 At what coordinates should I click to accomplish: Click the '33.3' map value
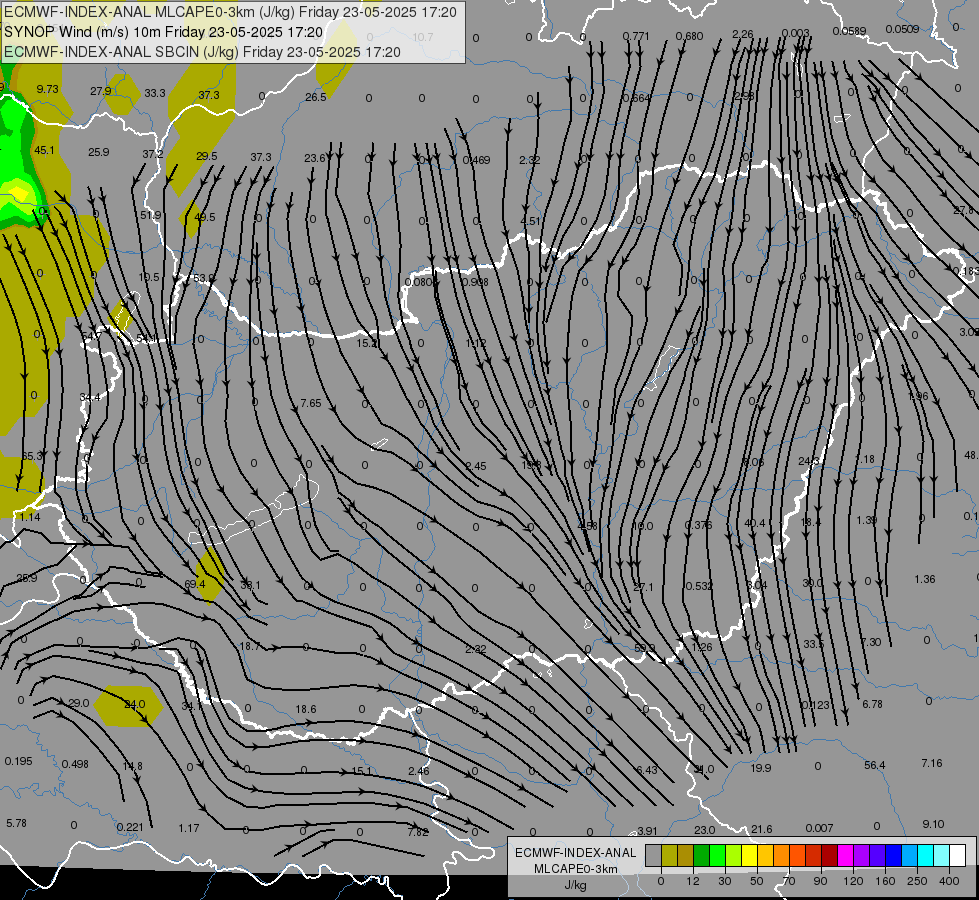[155, 93]
